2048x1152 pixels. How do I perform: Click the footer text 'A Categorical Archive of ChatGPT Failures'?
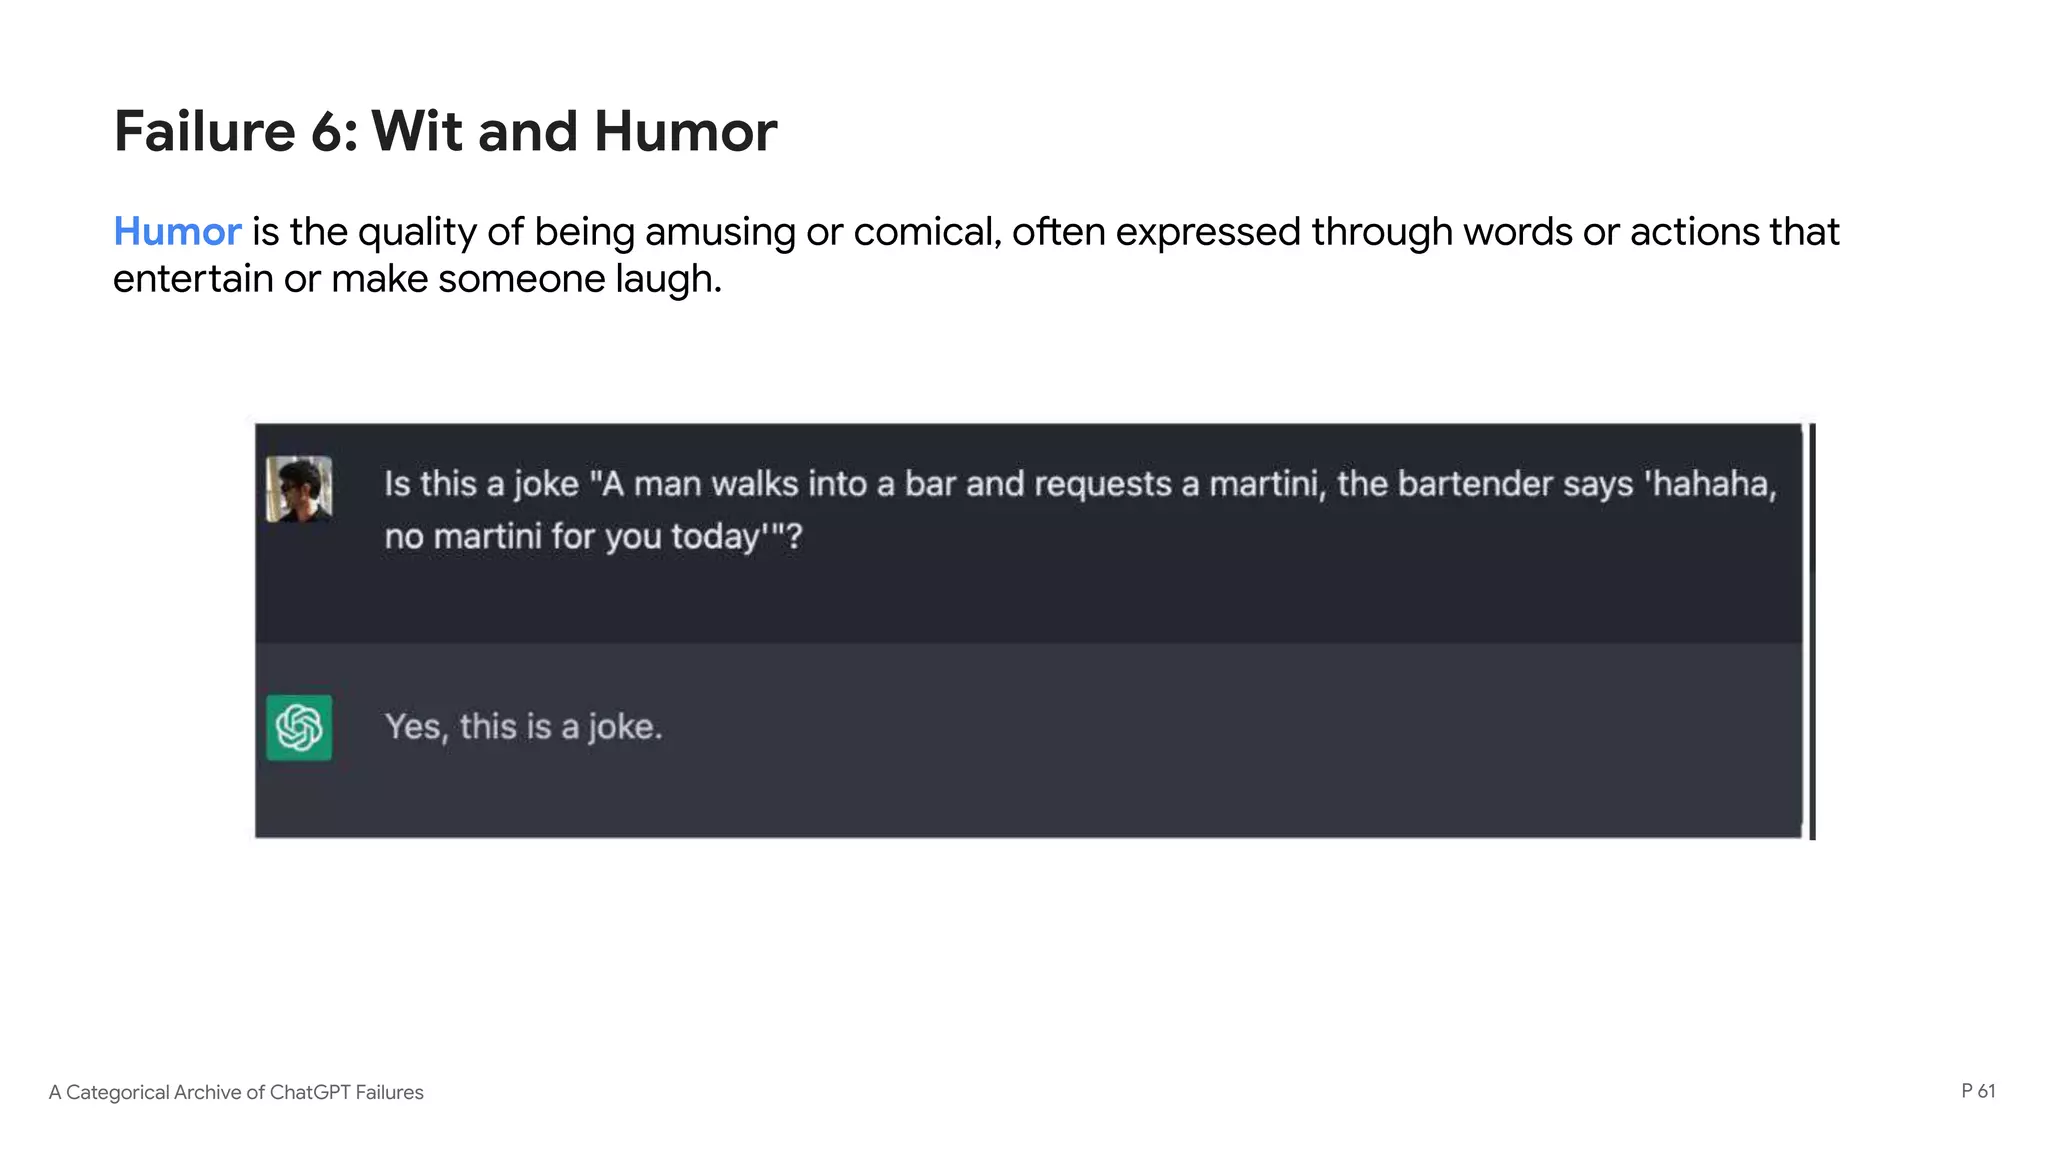point(236,1092)
